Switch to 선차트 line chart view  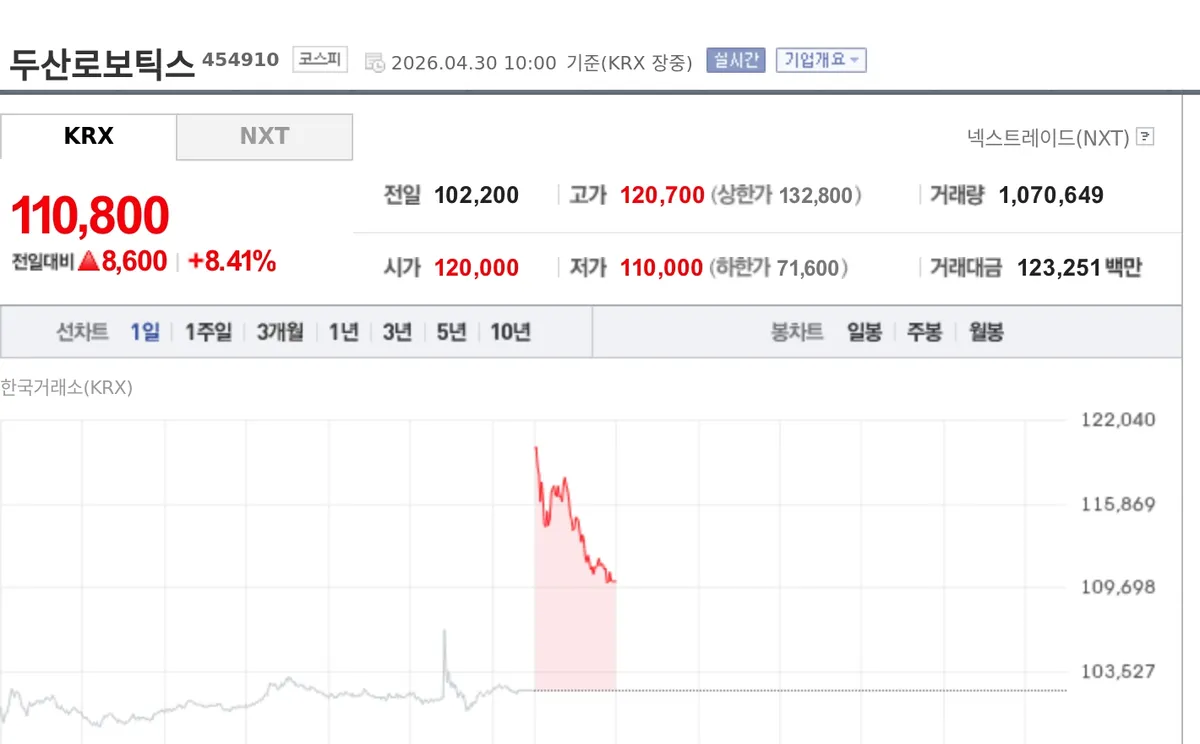tap(82, 333)
